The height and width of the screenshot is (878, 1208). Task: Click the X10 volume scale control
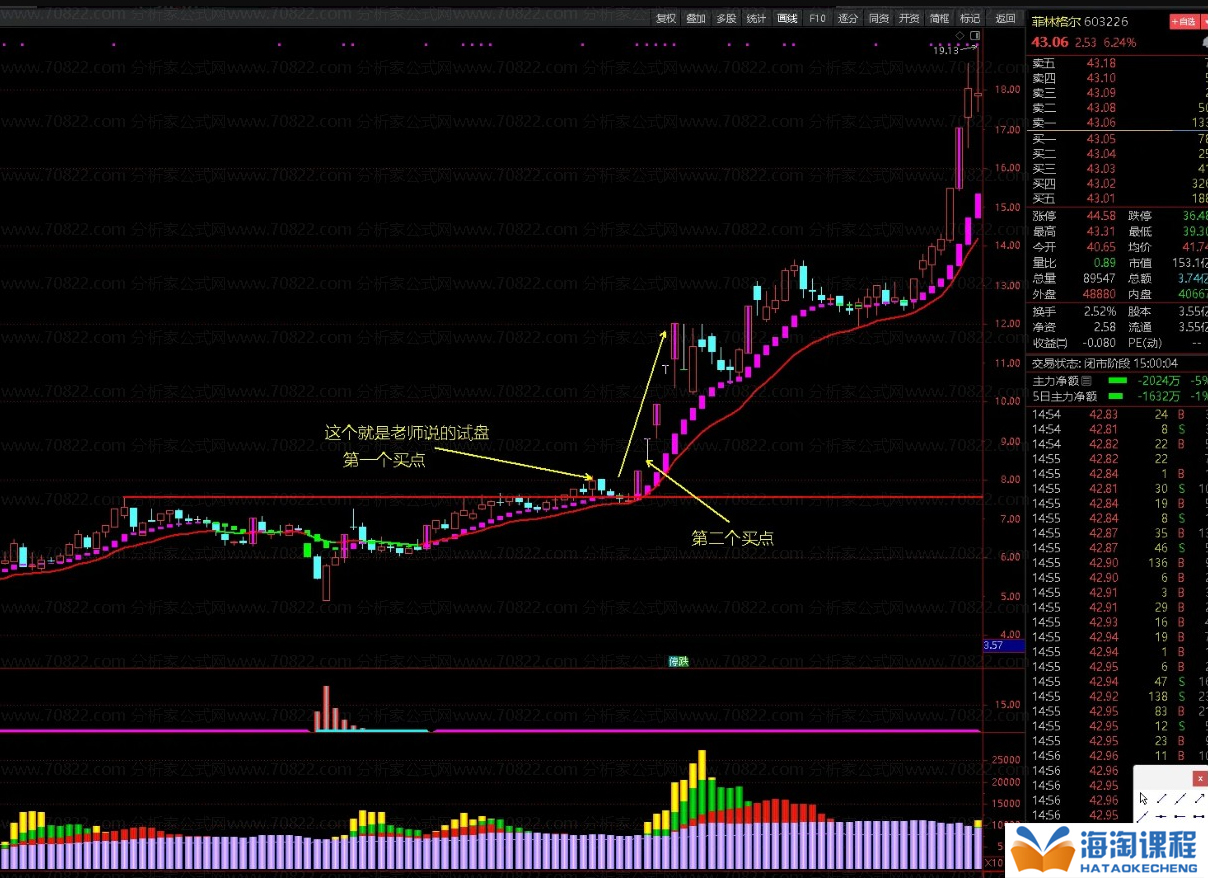click(994, 862)
